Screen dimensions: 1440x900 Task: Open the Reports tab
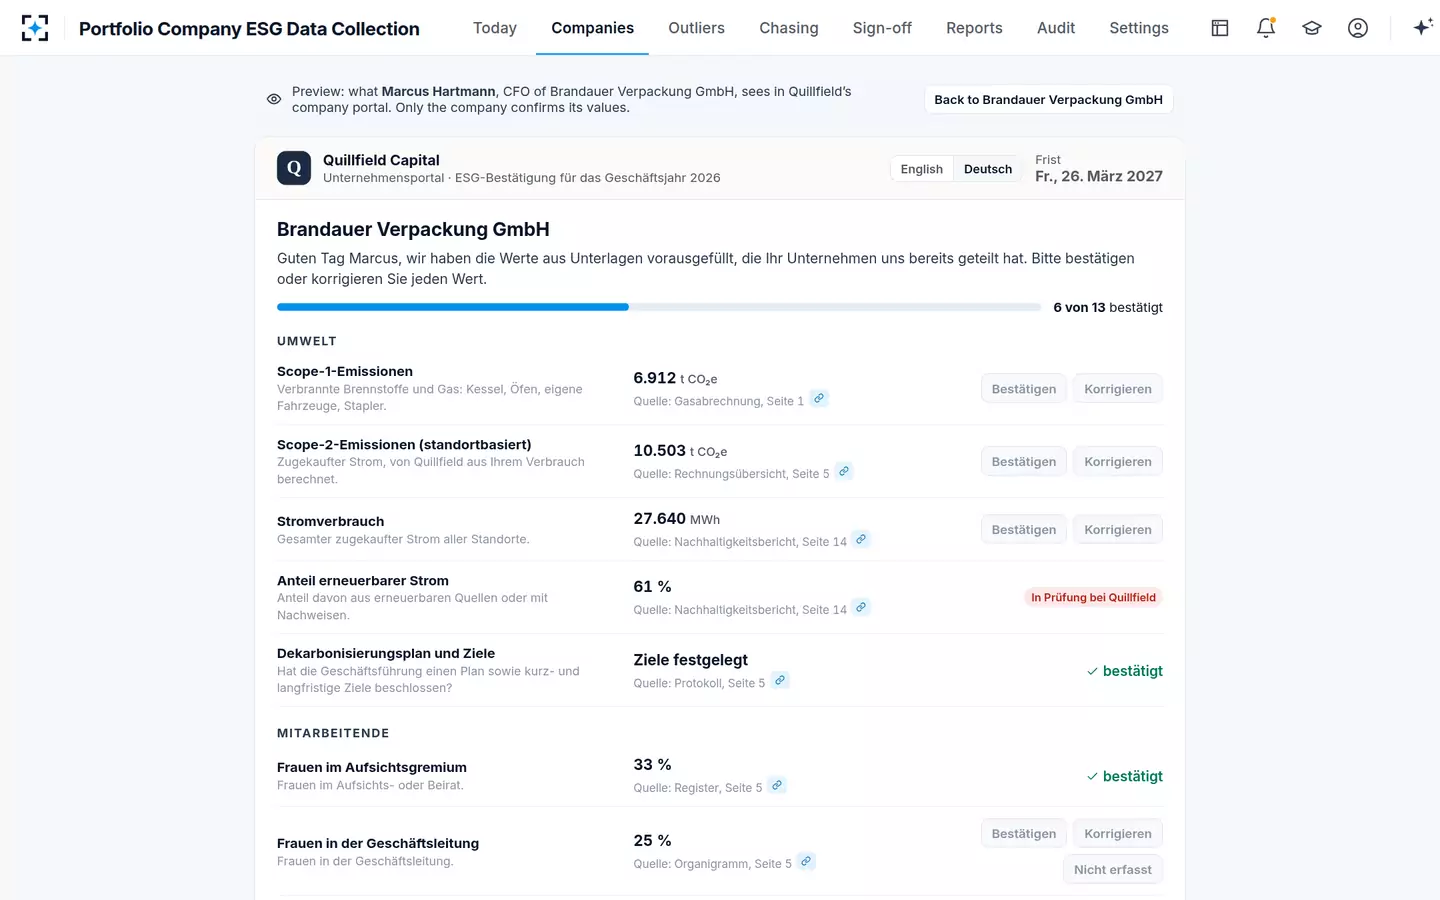pyautogui.click(x=974, y=28)
